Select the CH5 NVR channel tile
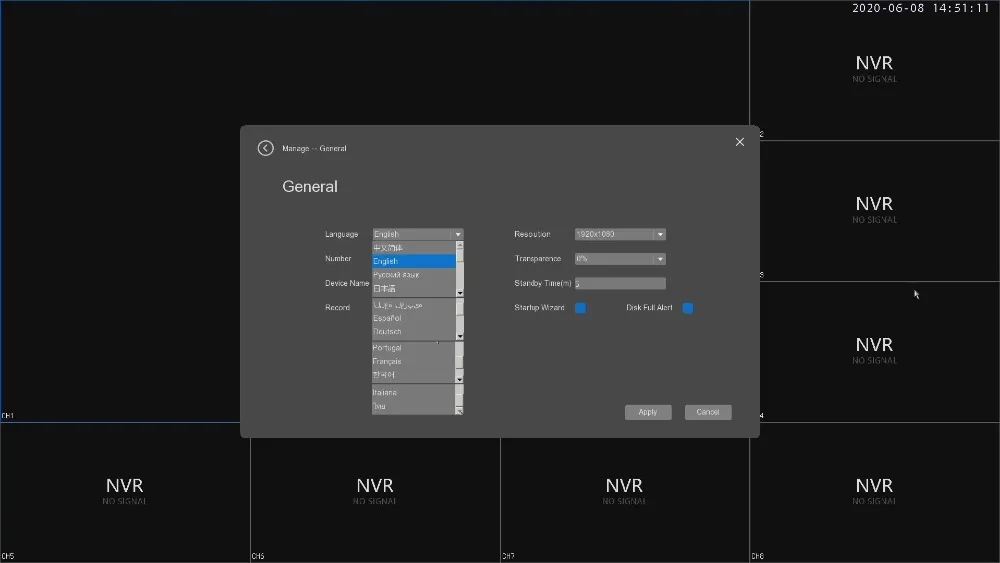Viewport: 1000px width, 563px height. pyautogui.click(x=125, y=492)
